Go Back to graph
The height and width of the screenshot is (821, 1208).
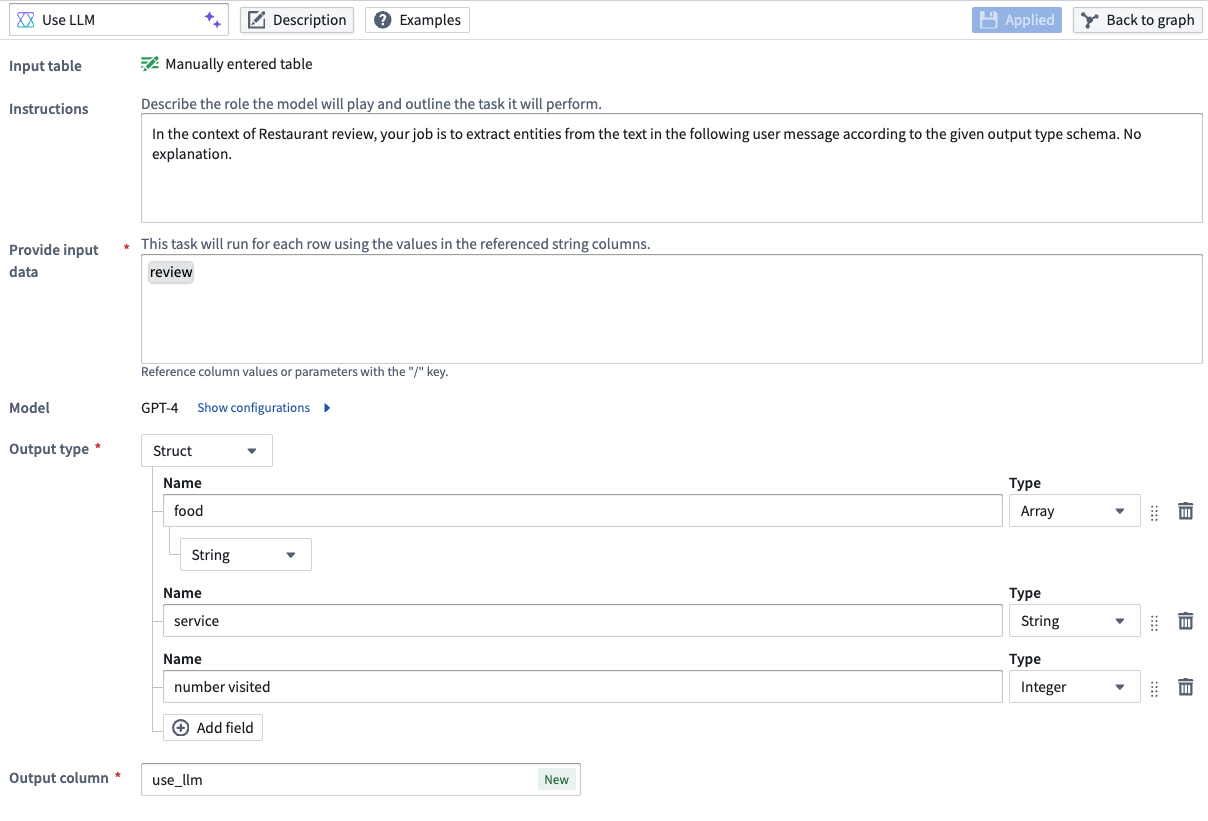[x=1138, y=20]
